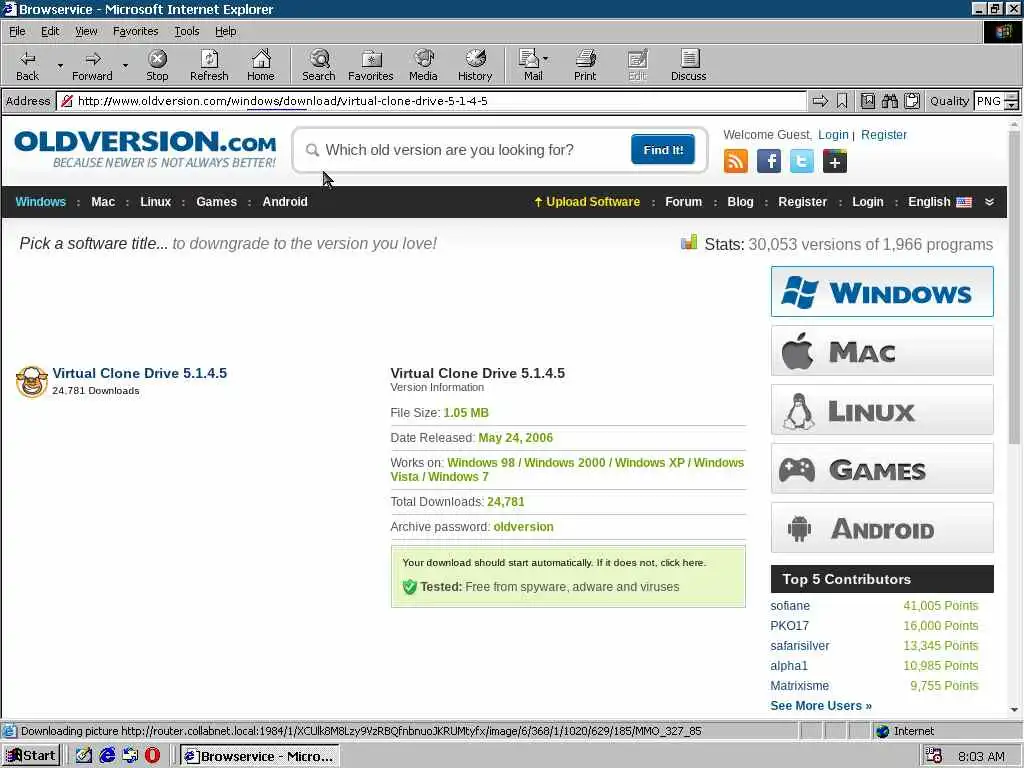Click the Forward toolbar button

coord(92,65)
